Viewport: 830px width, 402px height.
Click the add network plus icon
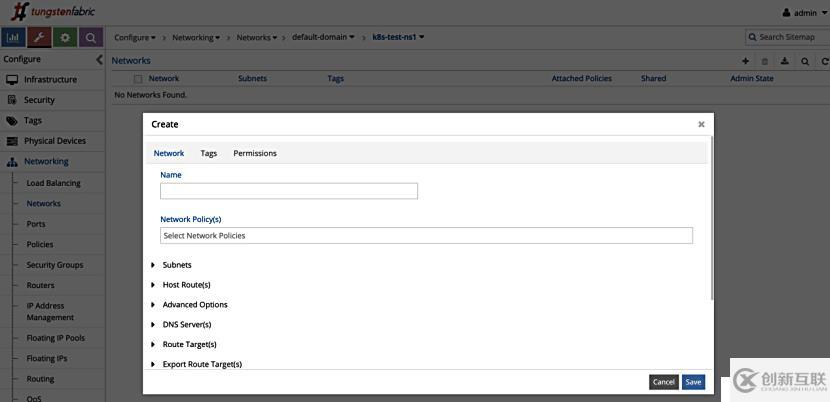[x=745, y=61]
